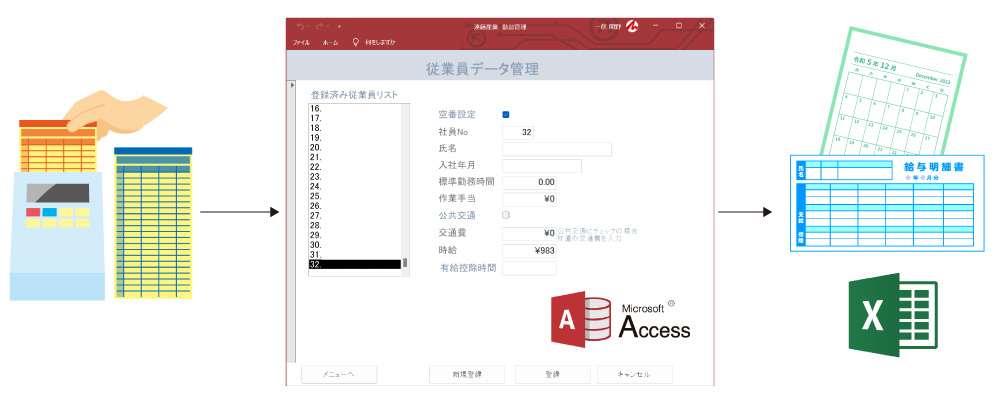Select employee list row 27.

tap(355, 216)
